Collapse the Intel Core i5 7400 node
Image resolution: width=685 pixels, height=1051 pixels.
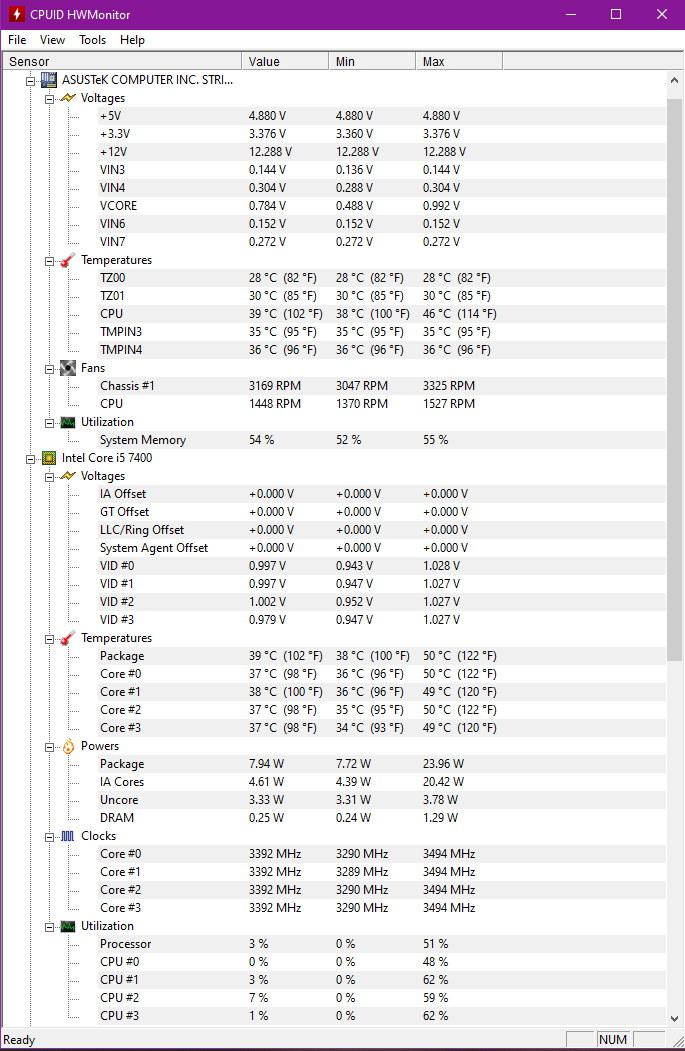(30, 458)
